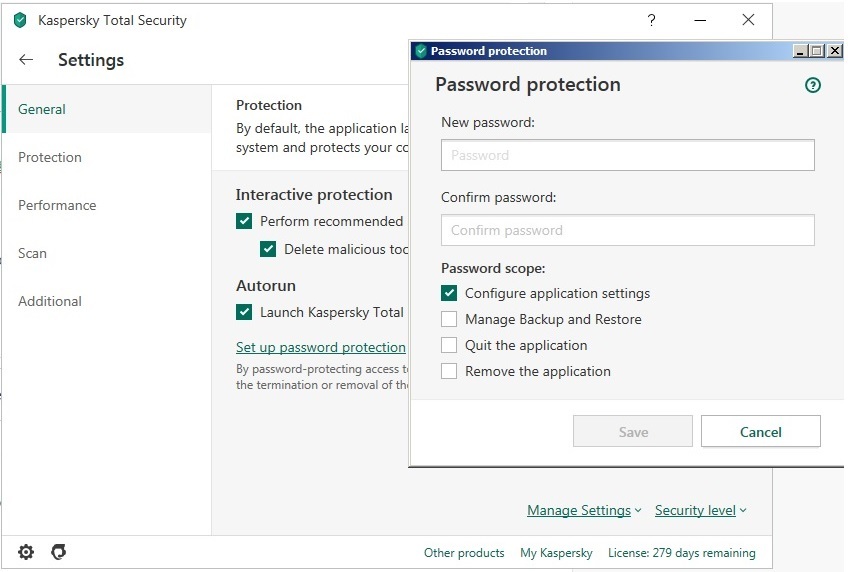This screenshot has height=572, width=848.
Task: Open the settings gear icon at bottom left
Action: tap(26, 552)
